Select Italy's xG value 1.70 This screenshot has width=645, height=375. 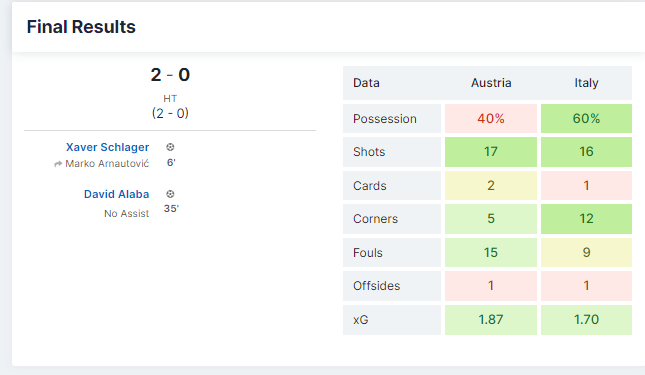[586, 319]
